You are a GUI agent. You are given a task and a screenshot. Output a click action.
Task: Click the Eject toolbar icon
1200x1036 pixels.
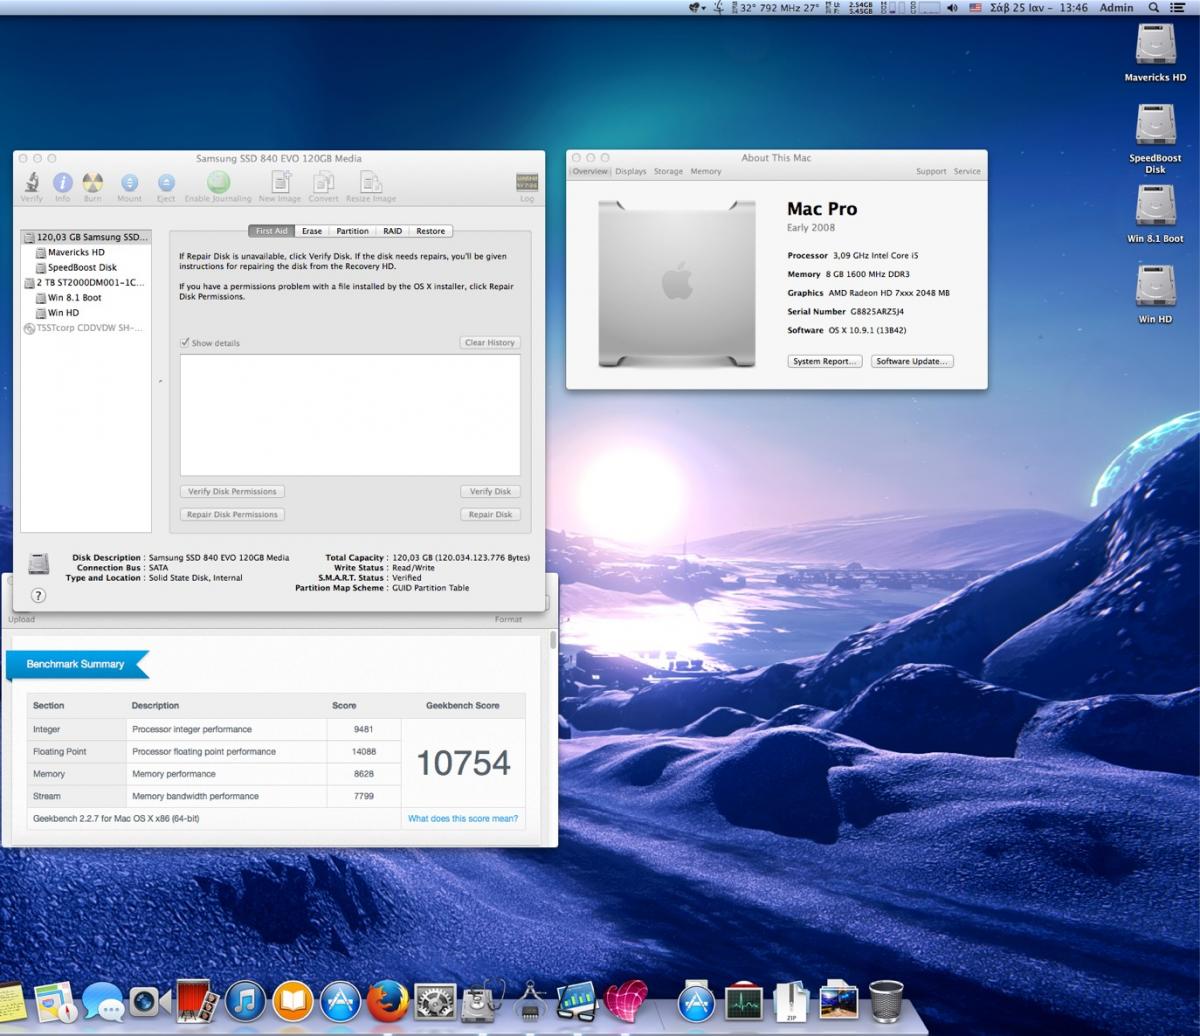166,182
